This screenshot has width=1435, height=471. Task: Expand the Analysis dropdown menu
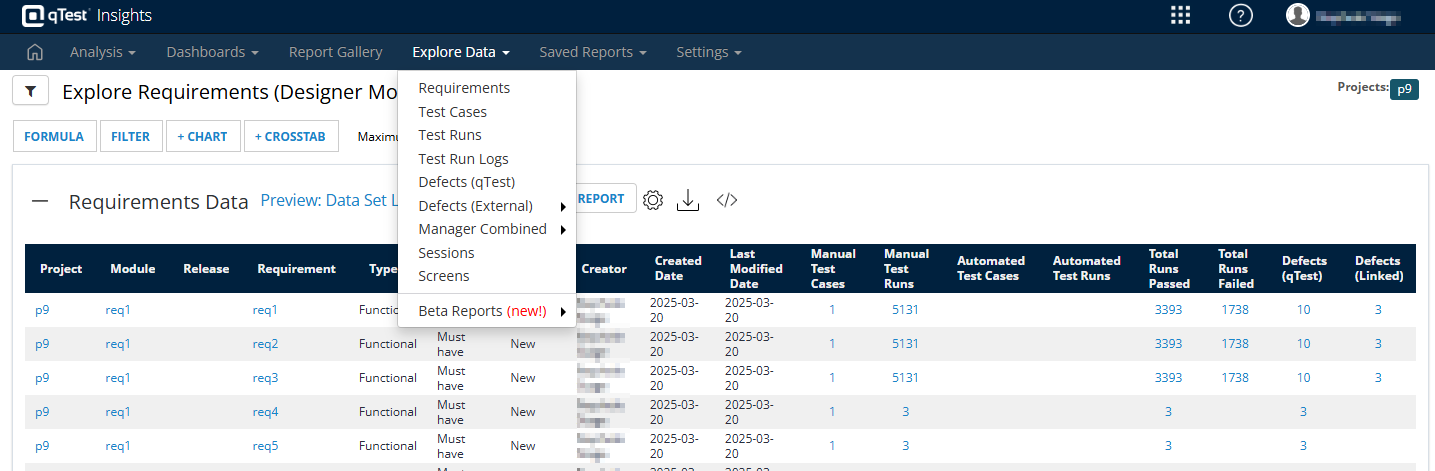(x=102, y=52)
